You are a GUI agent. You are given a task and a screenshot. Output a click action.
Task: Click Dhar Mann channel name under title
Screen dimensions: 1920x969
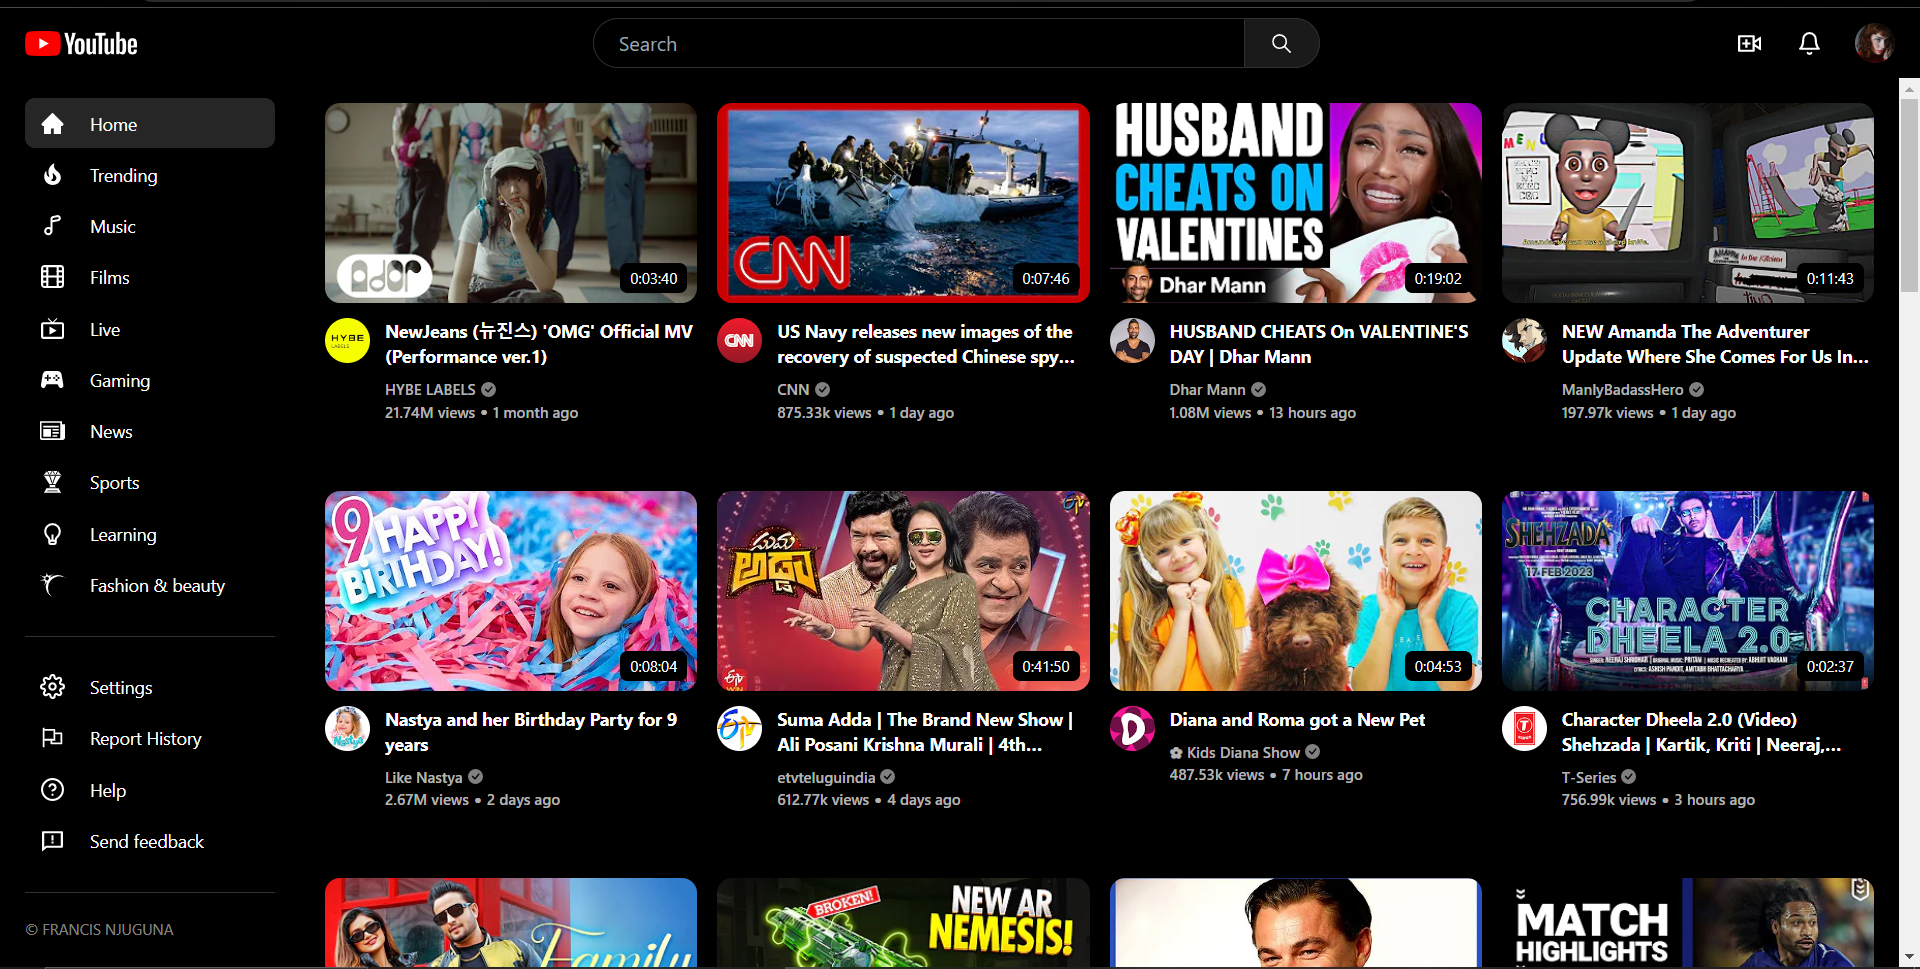click(1207, 390)
